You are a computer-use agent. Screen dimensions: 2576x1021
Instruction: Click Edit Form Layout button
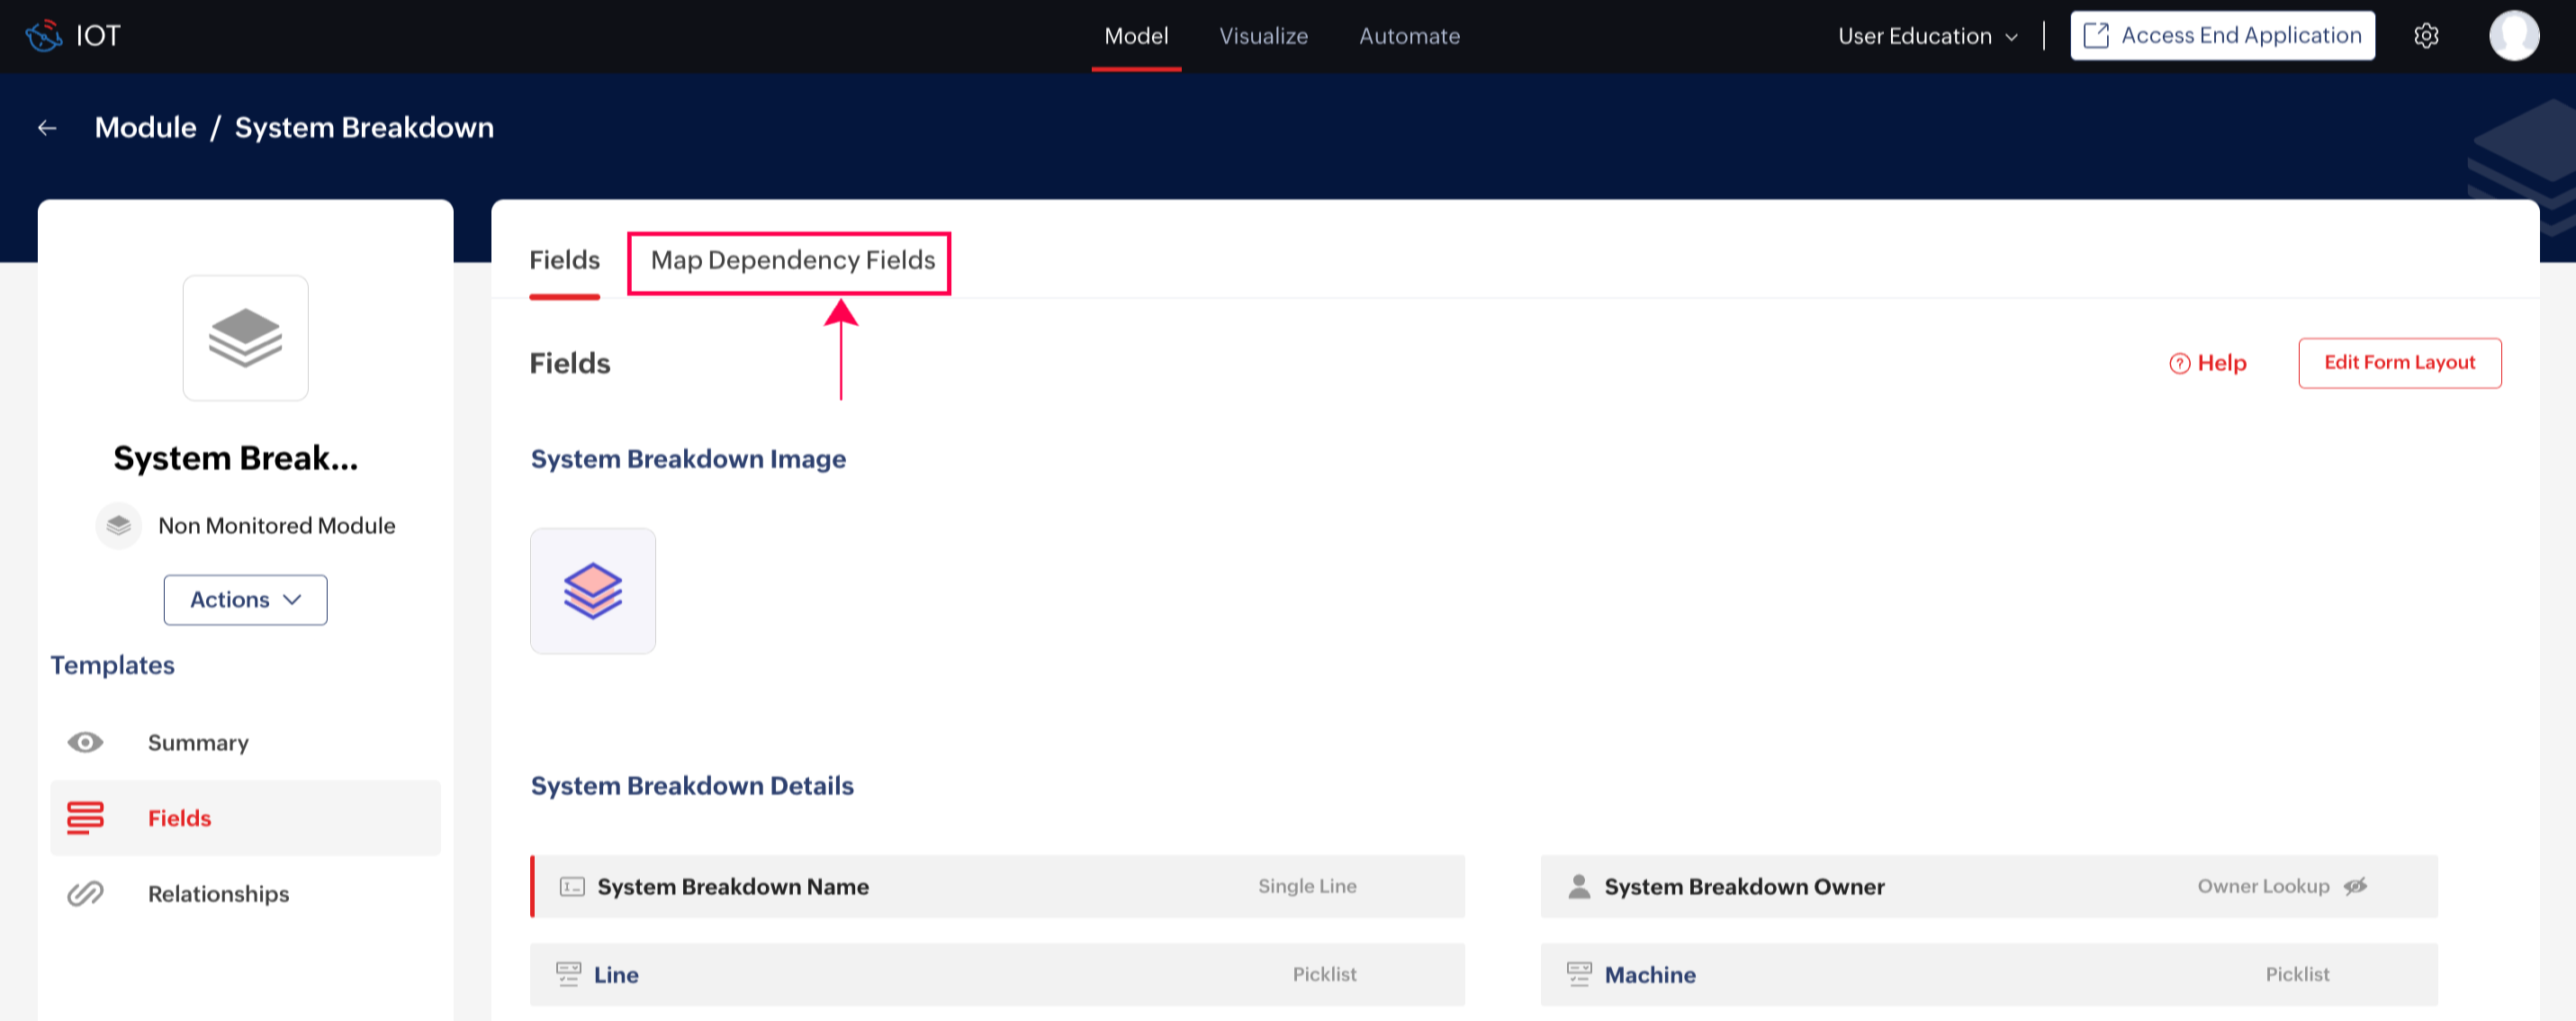pos(2398,362)
